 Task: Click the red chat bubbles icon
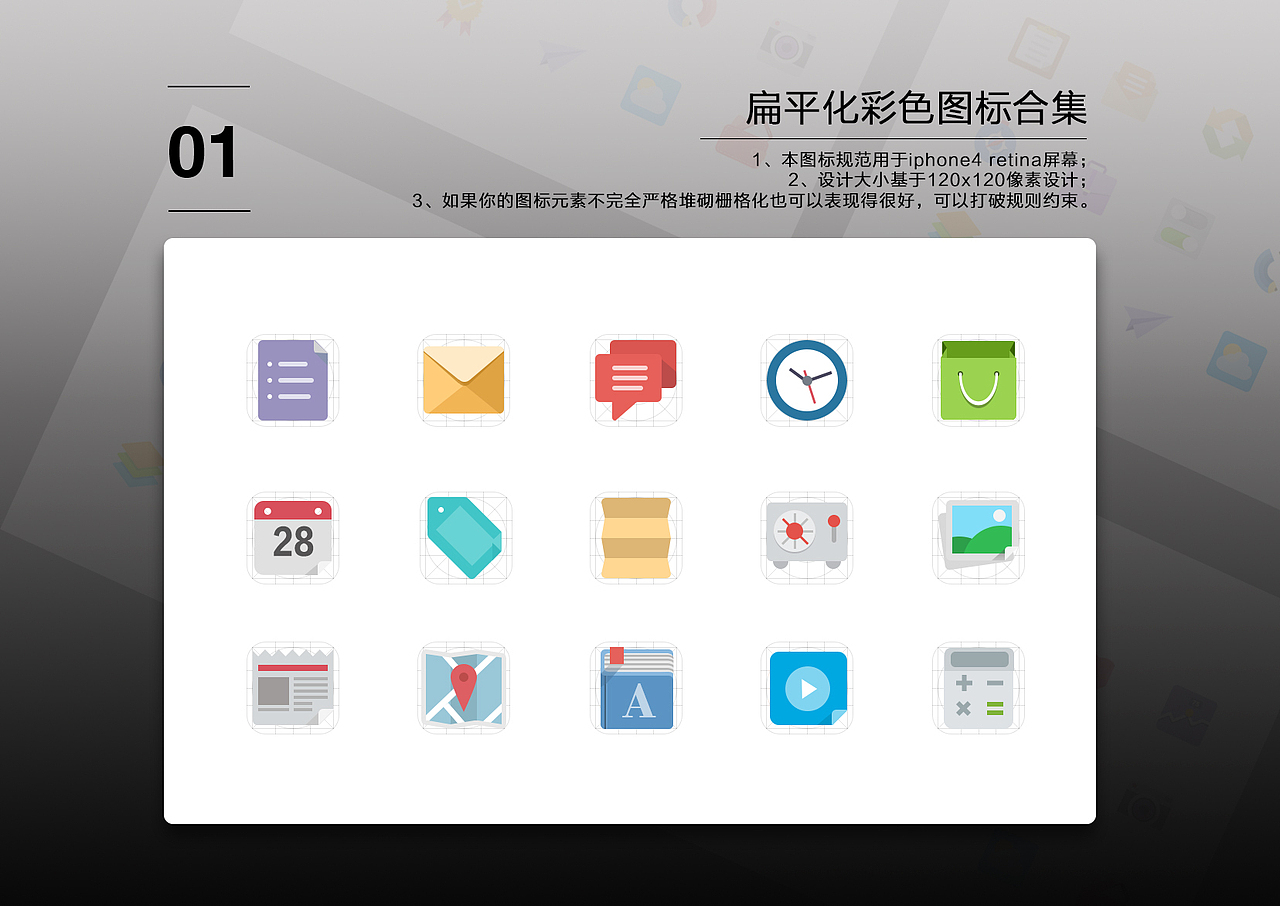(x=635, y=380)
